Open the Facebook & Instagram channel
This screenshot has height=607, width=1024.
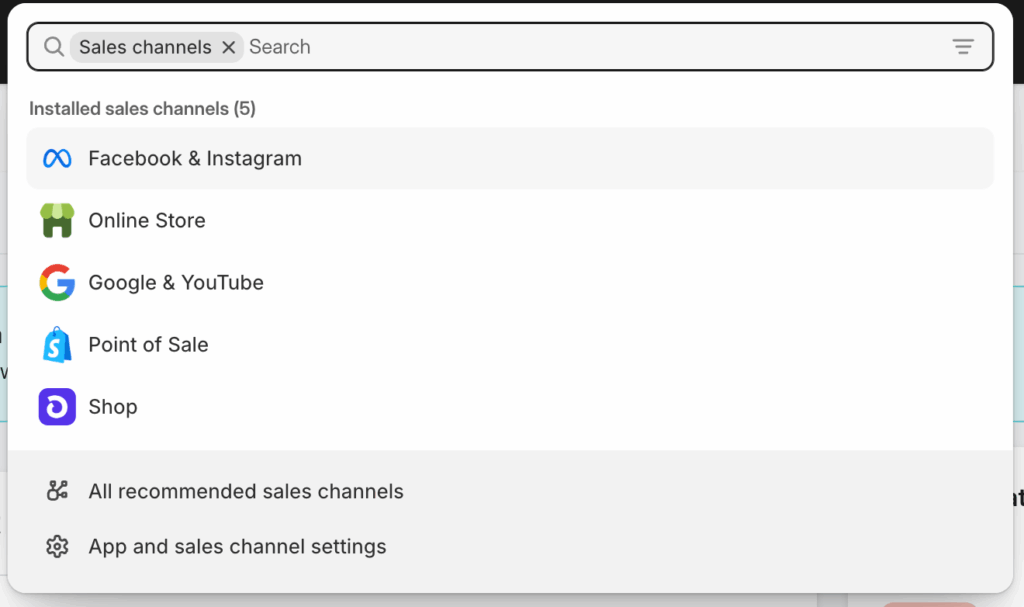(x=195, y=159)
